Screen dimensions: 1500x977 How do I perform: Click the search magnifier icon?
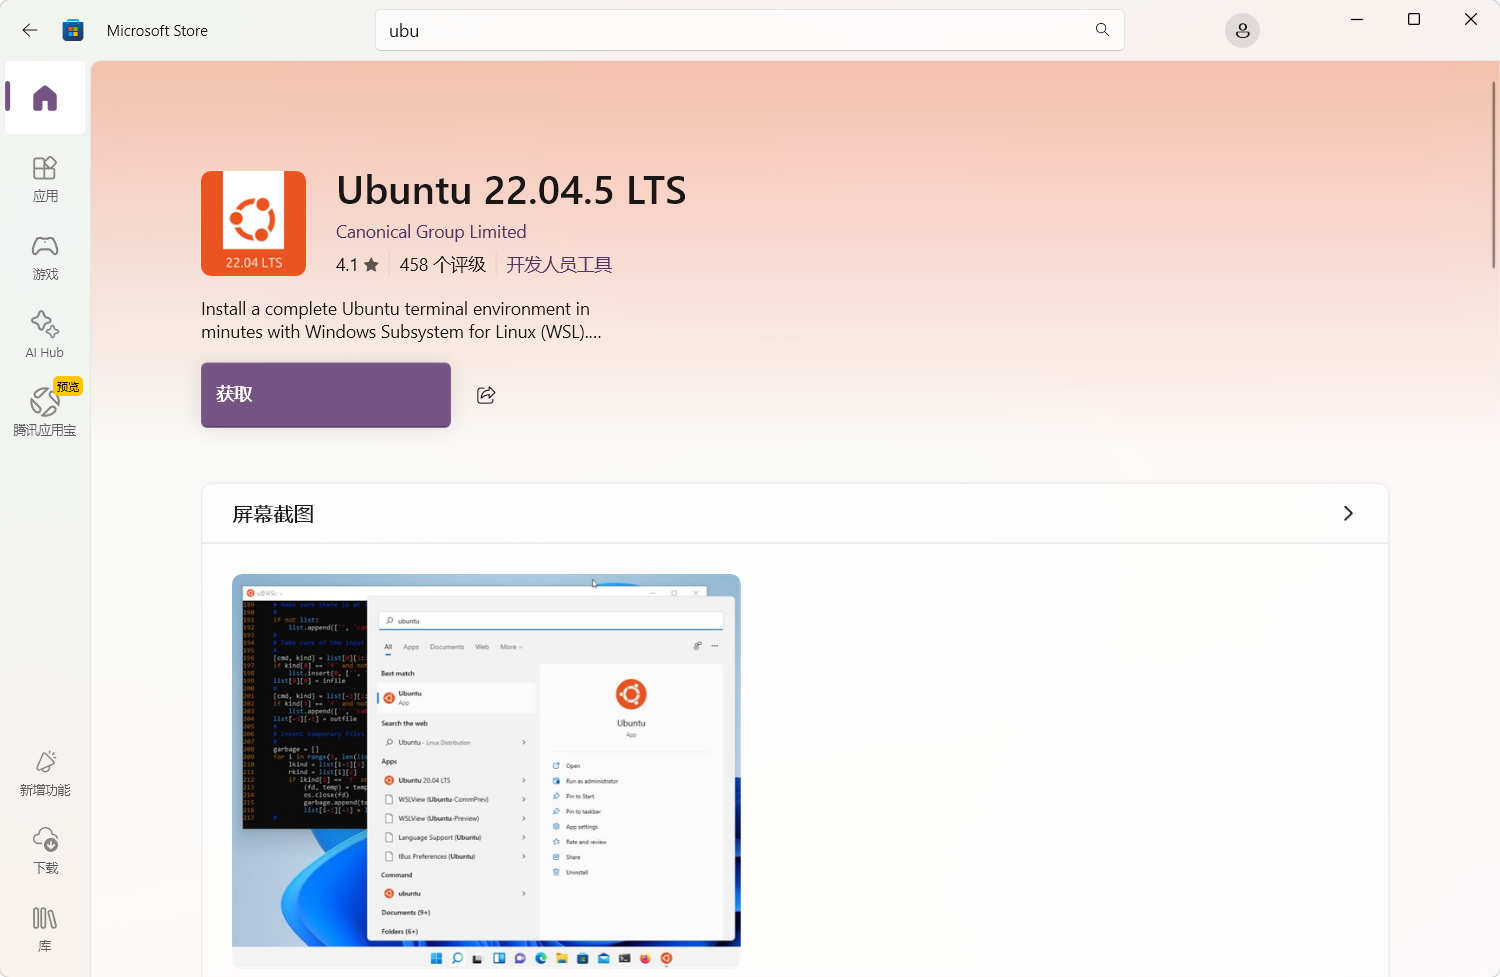[x=1102, y=30]
